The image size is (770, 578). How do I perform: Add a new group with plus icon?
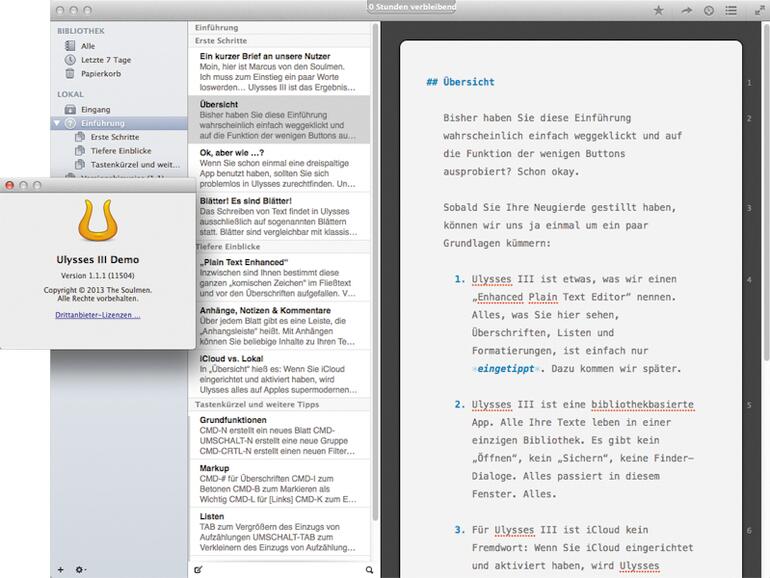click(60, 570)
